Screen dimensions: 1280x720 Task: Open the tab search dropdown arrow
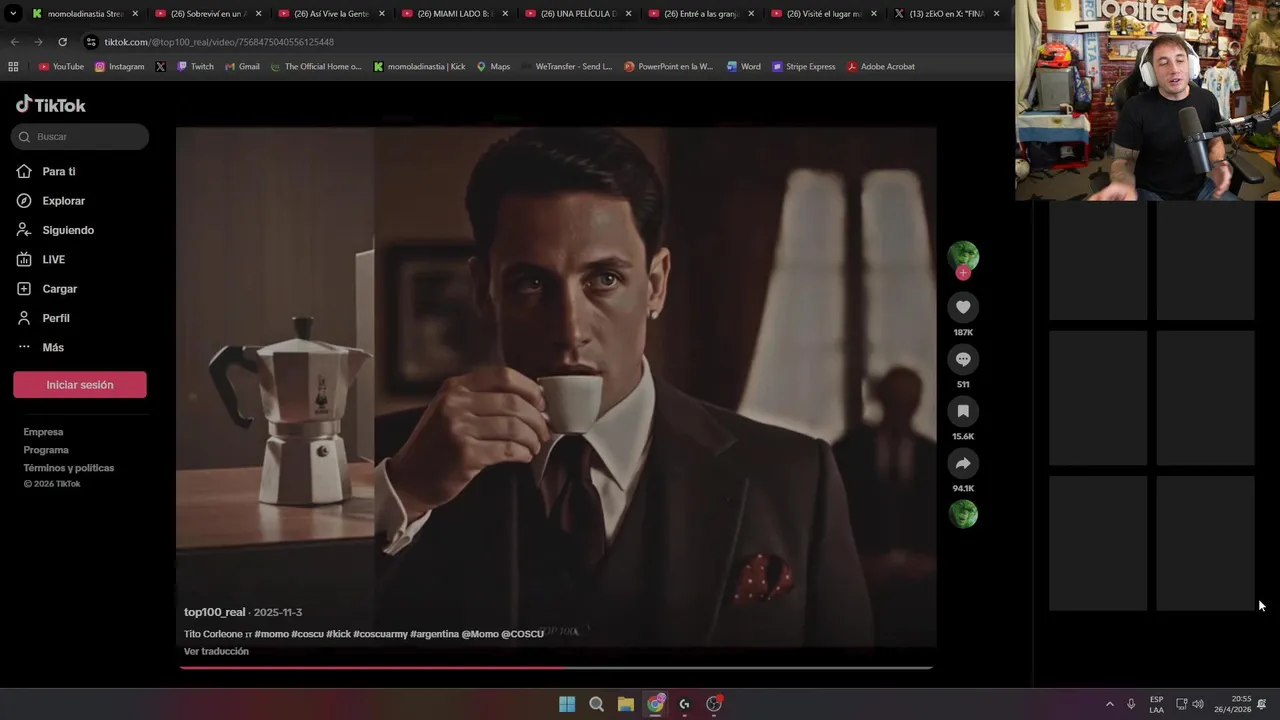click(13, 14)
